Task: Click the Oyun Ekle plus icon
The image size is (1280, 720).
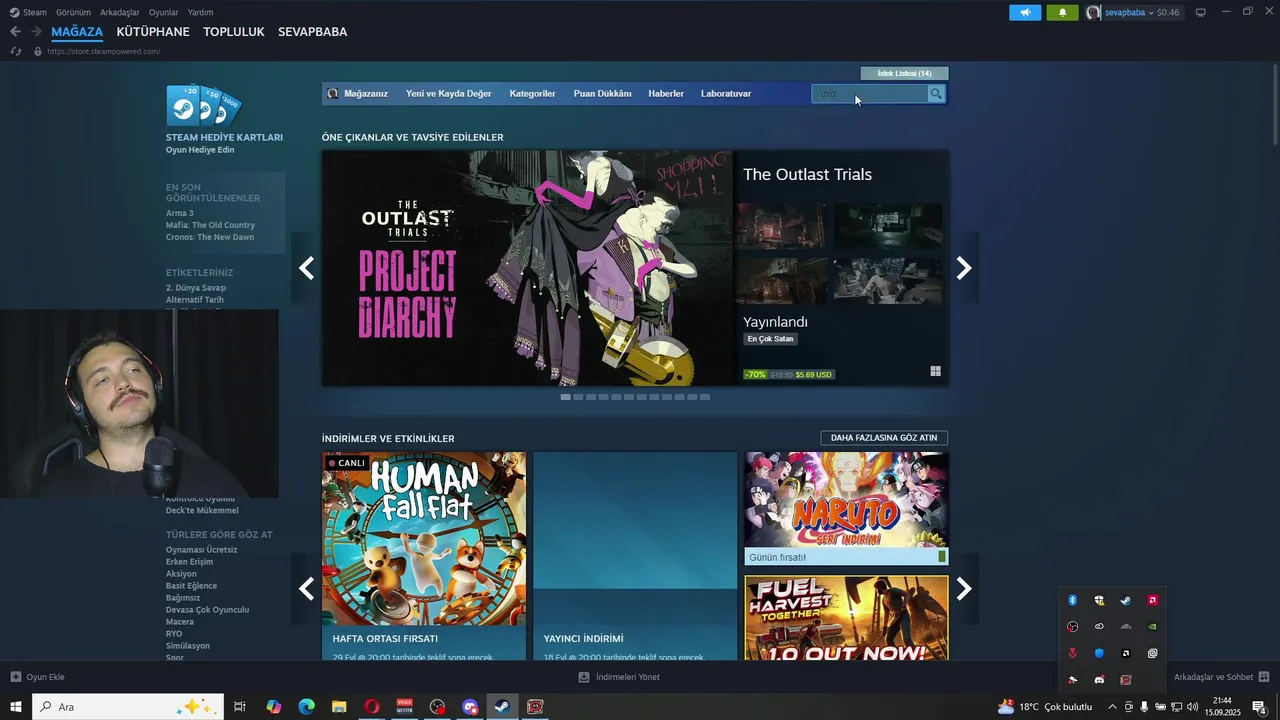Action: coord(16,677)
